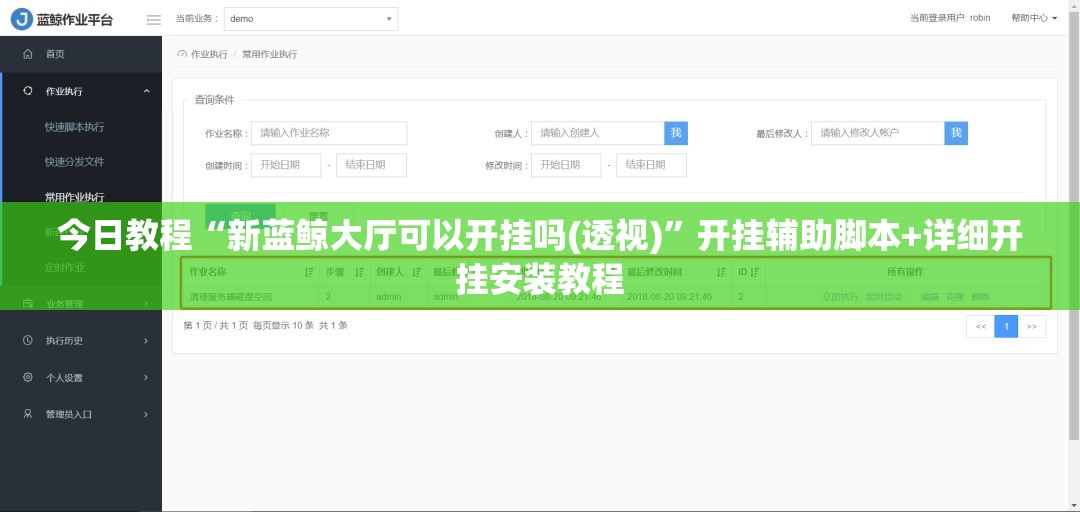Image resolution: width=1080 pixels, height=512 pixels.
Task: Select page 1 in pagination
Action: click(x=1006, y=327)
